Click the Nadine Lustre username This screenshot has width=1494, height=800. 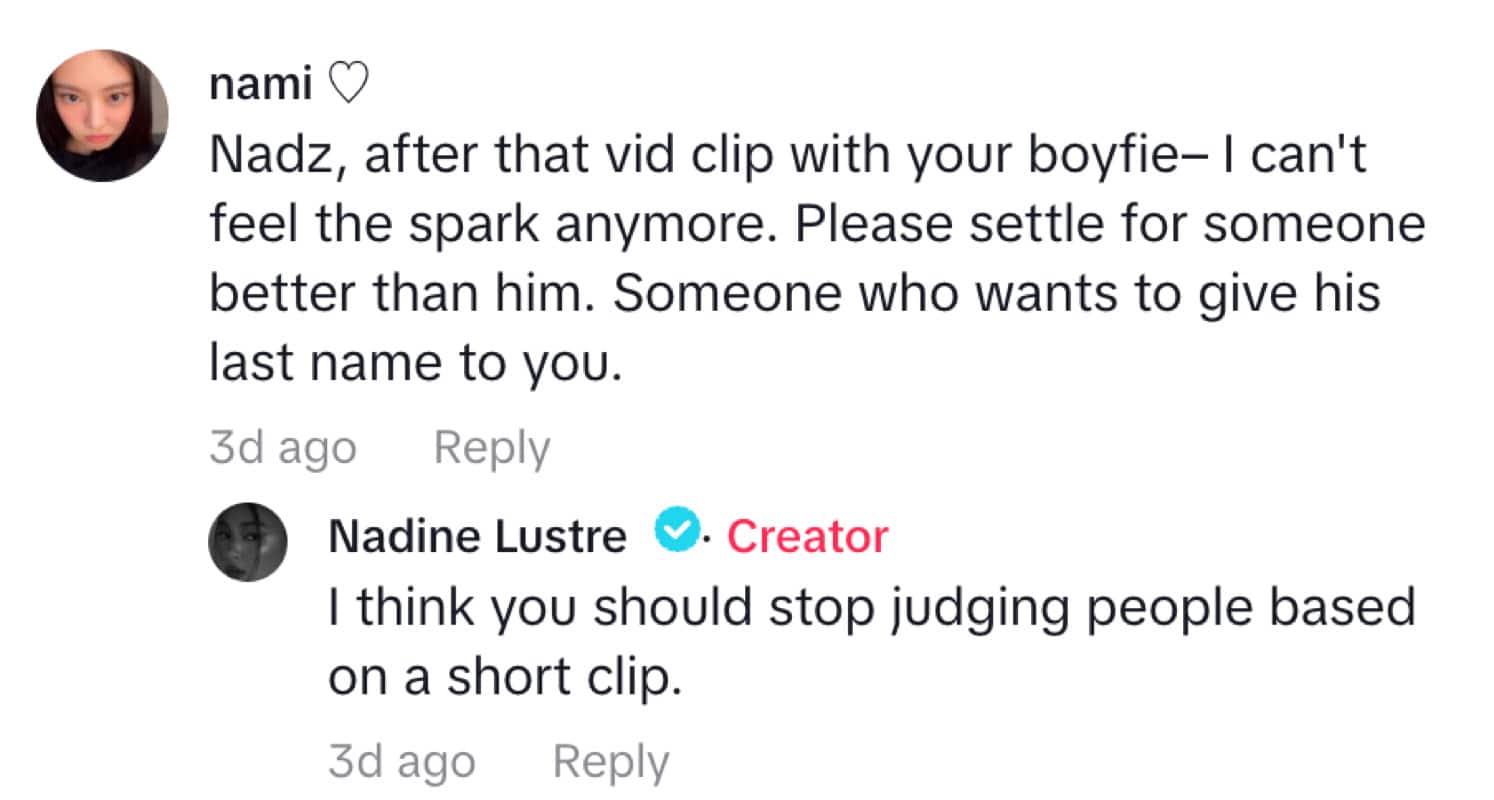(478, 537)
